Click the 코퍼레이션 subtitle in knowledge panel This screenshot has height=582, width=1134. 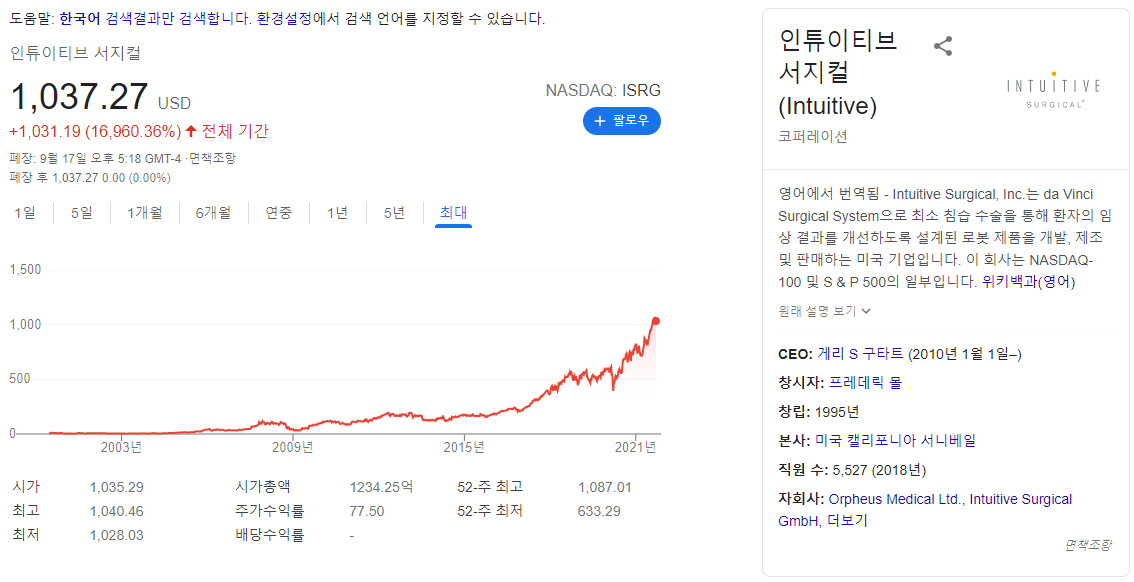[813, 136]
